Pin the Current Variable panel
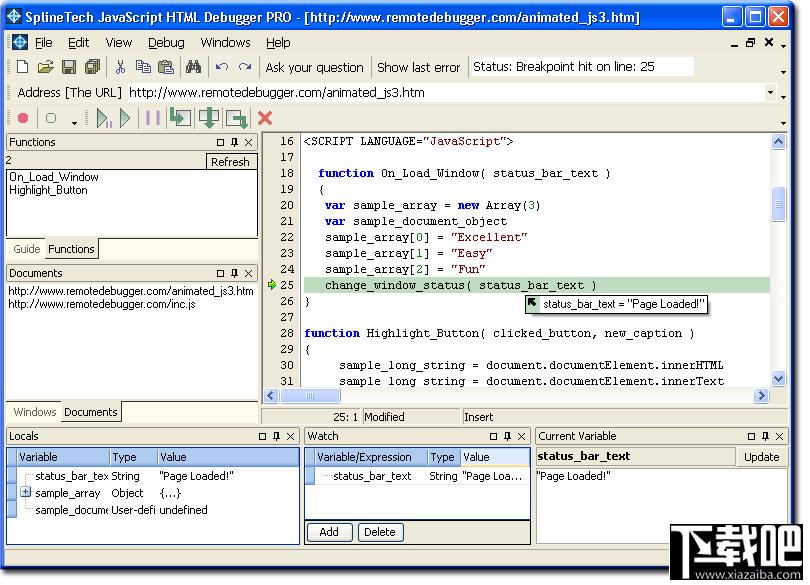 tap(765, 436)
